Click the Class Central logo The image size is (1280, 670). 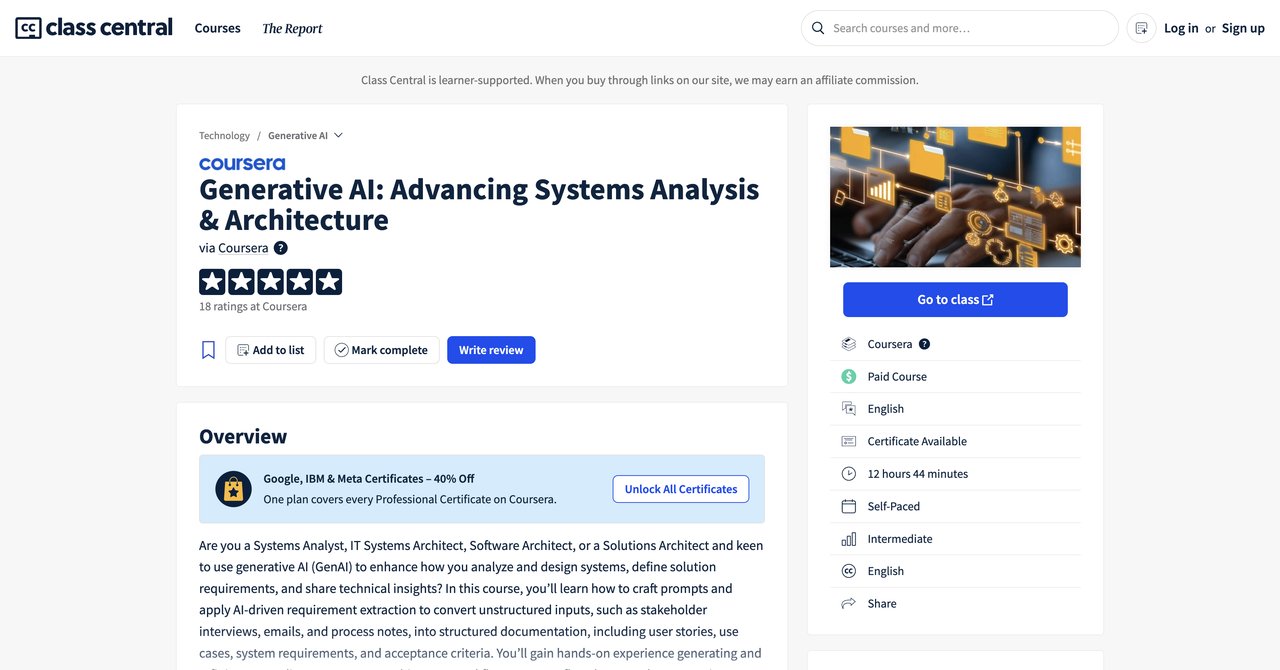click(x=94, y=28)
